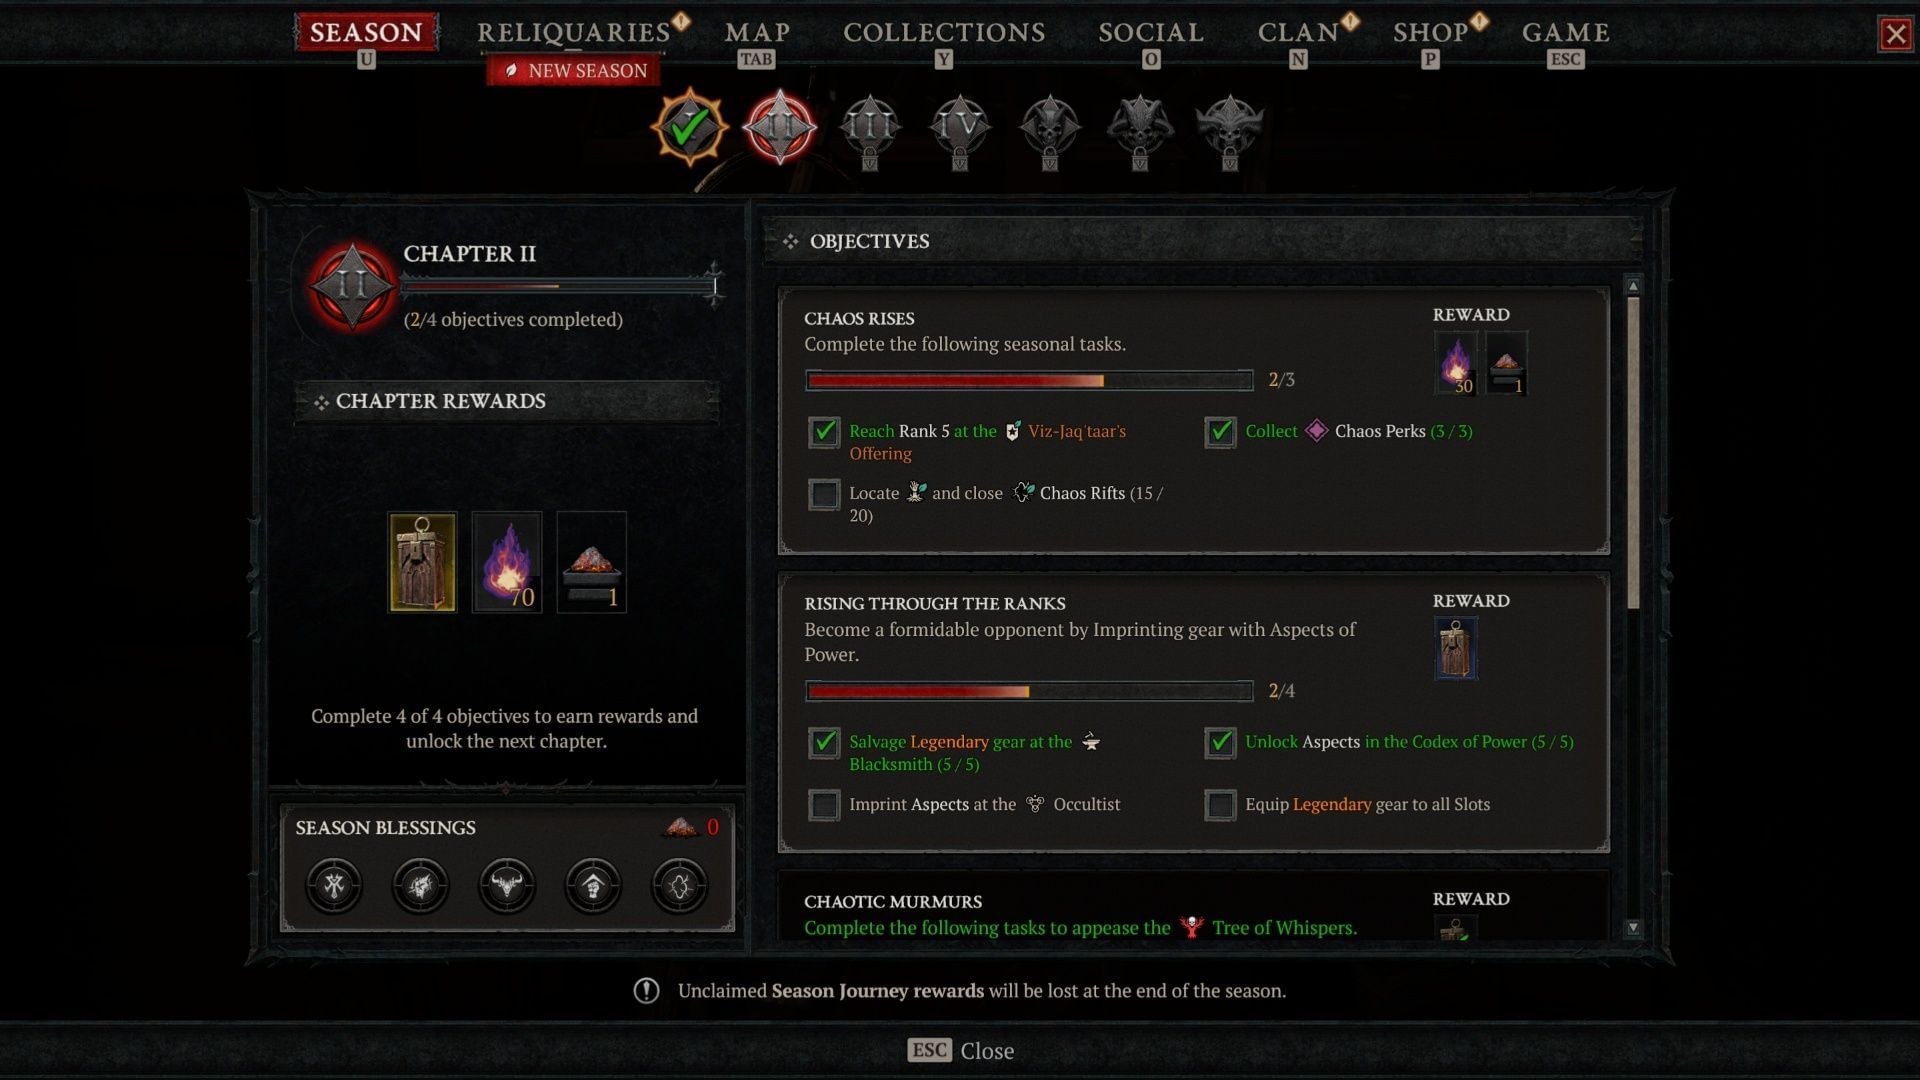Toggle the Locate and close Chaos Rifts checkbox
1920x1080 pixels.
tap(824, 494)
